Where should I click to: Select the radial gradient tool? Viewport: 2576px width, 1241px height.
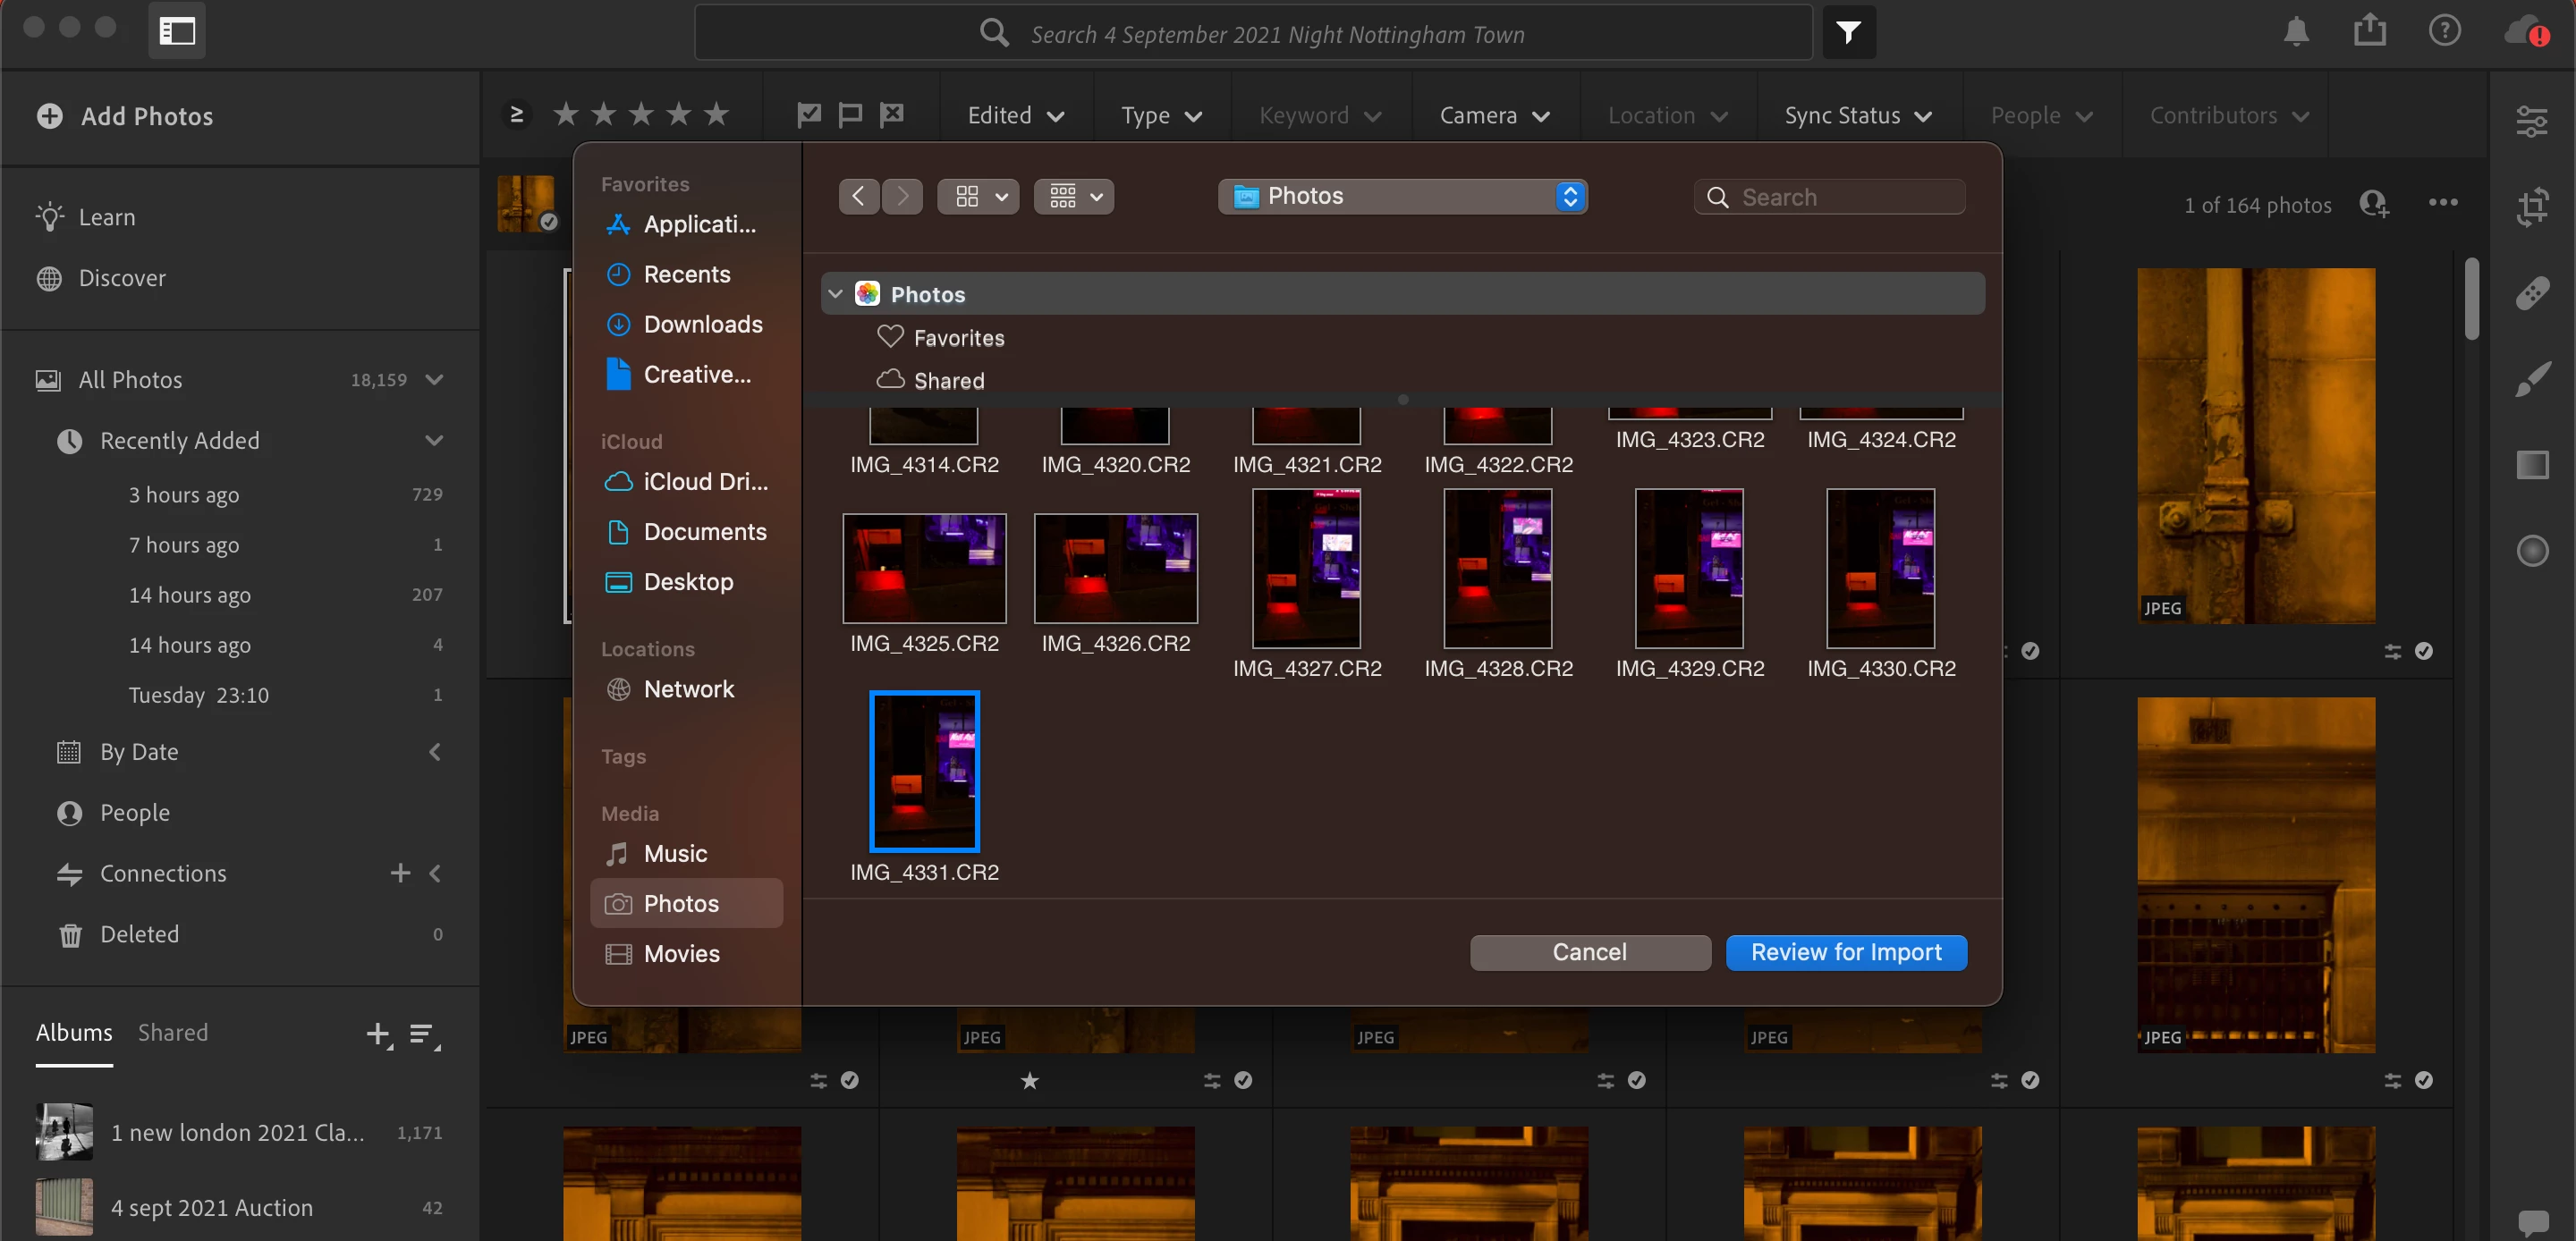[x=2532, y=551]
